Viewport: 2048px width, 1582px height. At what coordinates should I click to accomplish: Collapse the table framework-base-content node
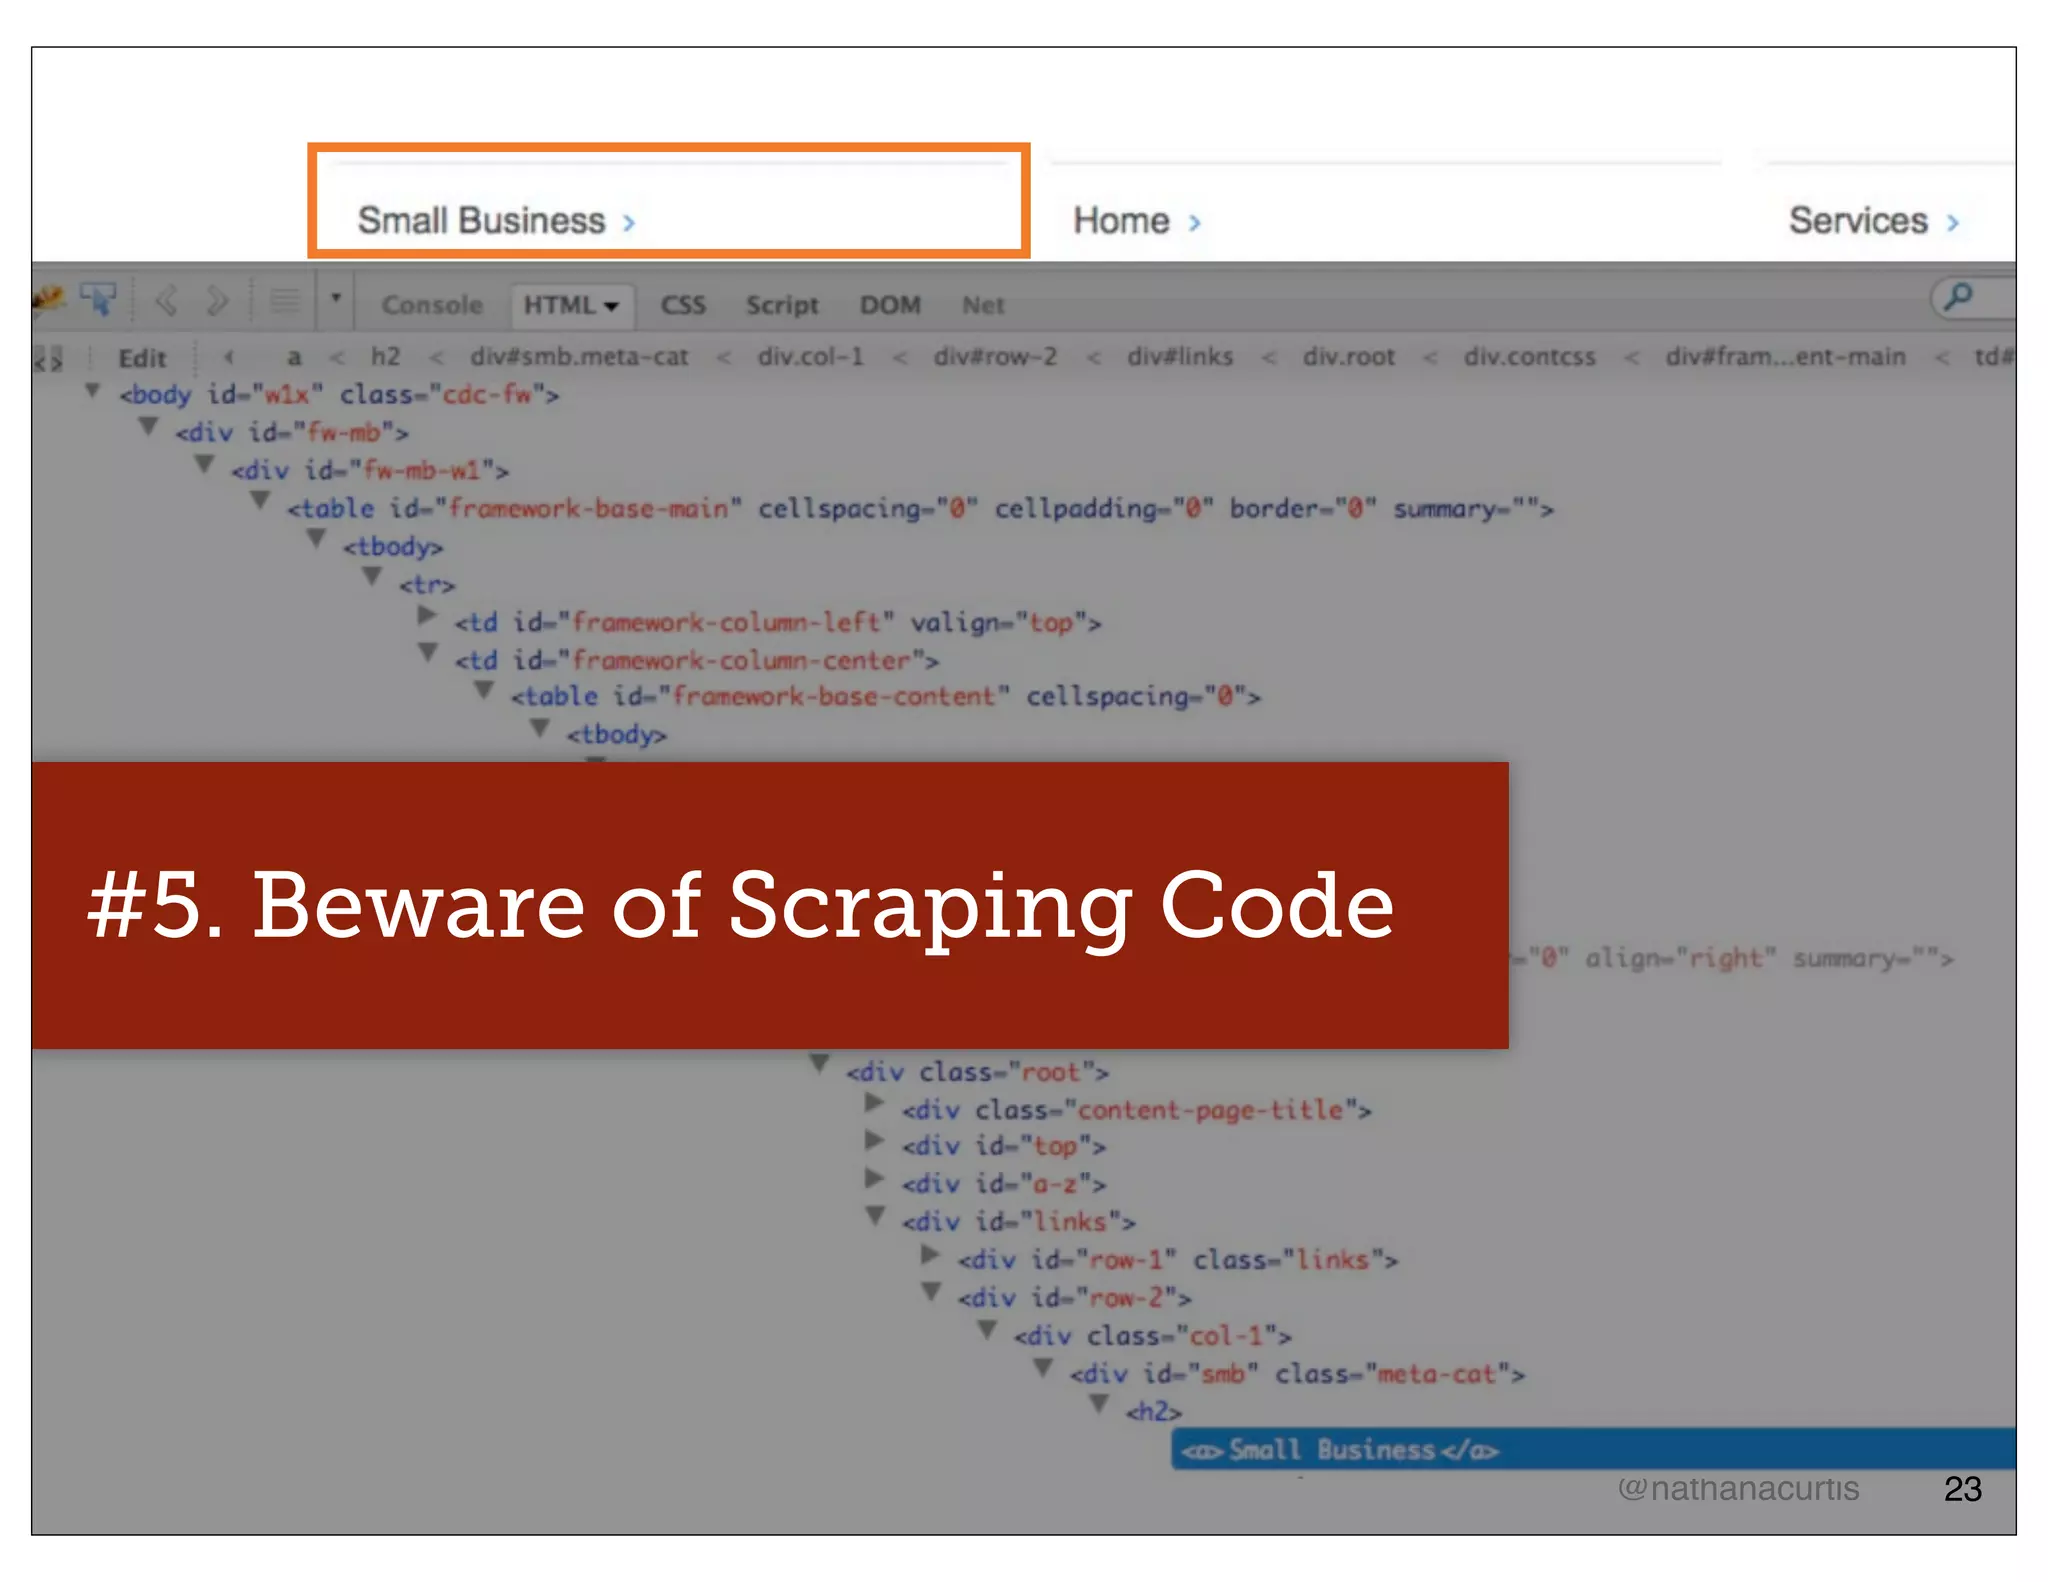click(x=484, y=690)
